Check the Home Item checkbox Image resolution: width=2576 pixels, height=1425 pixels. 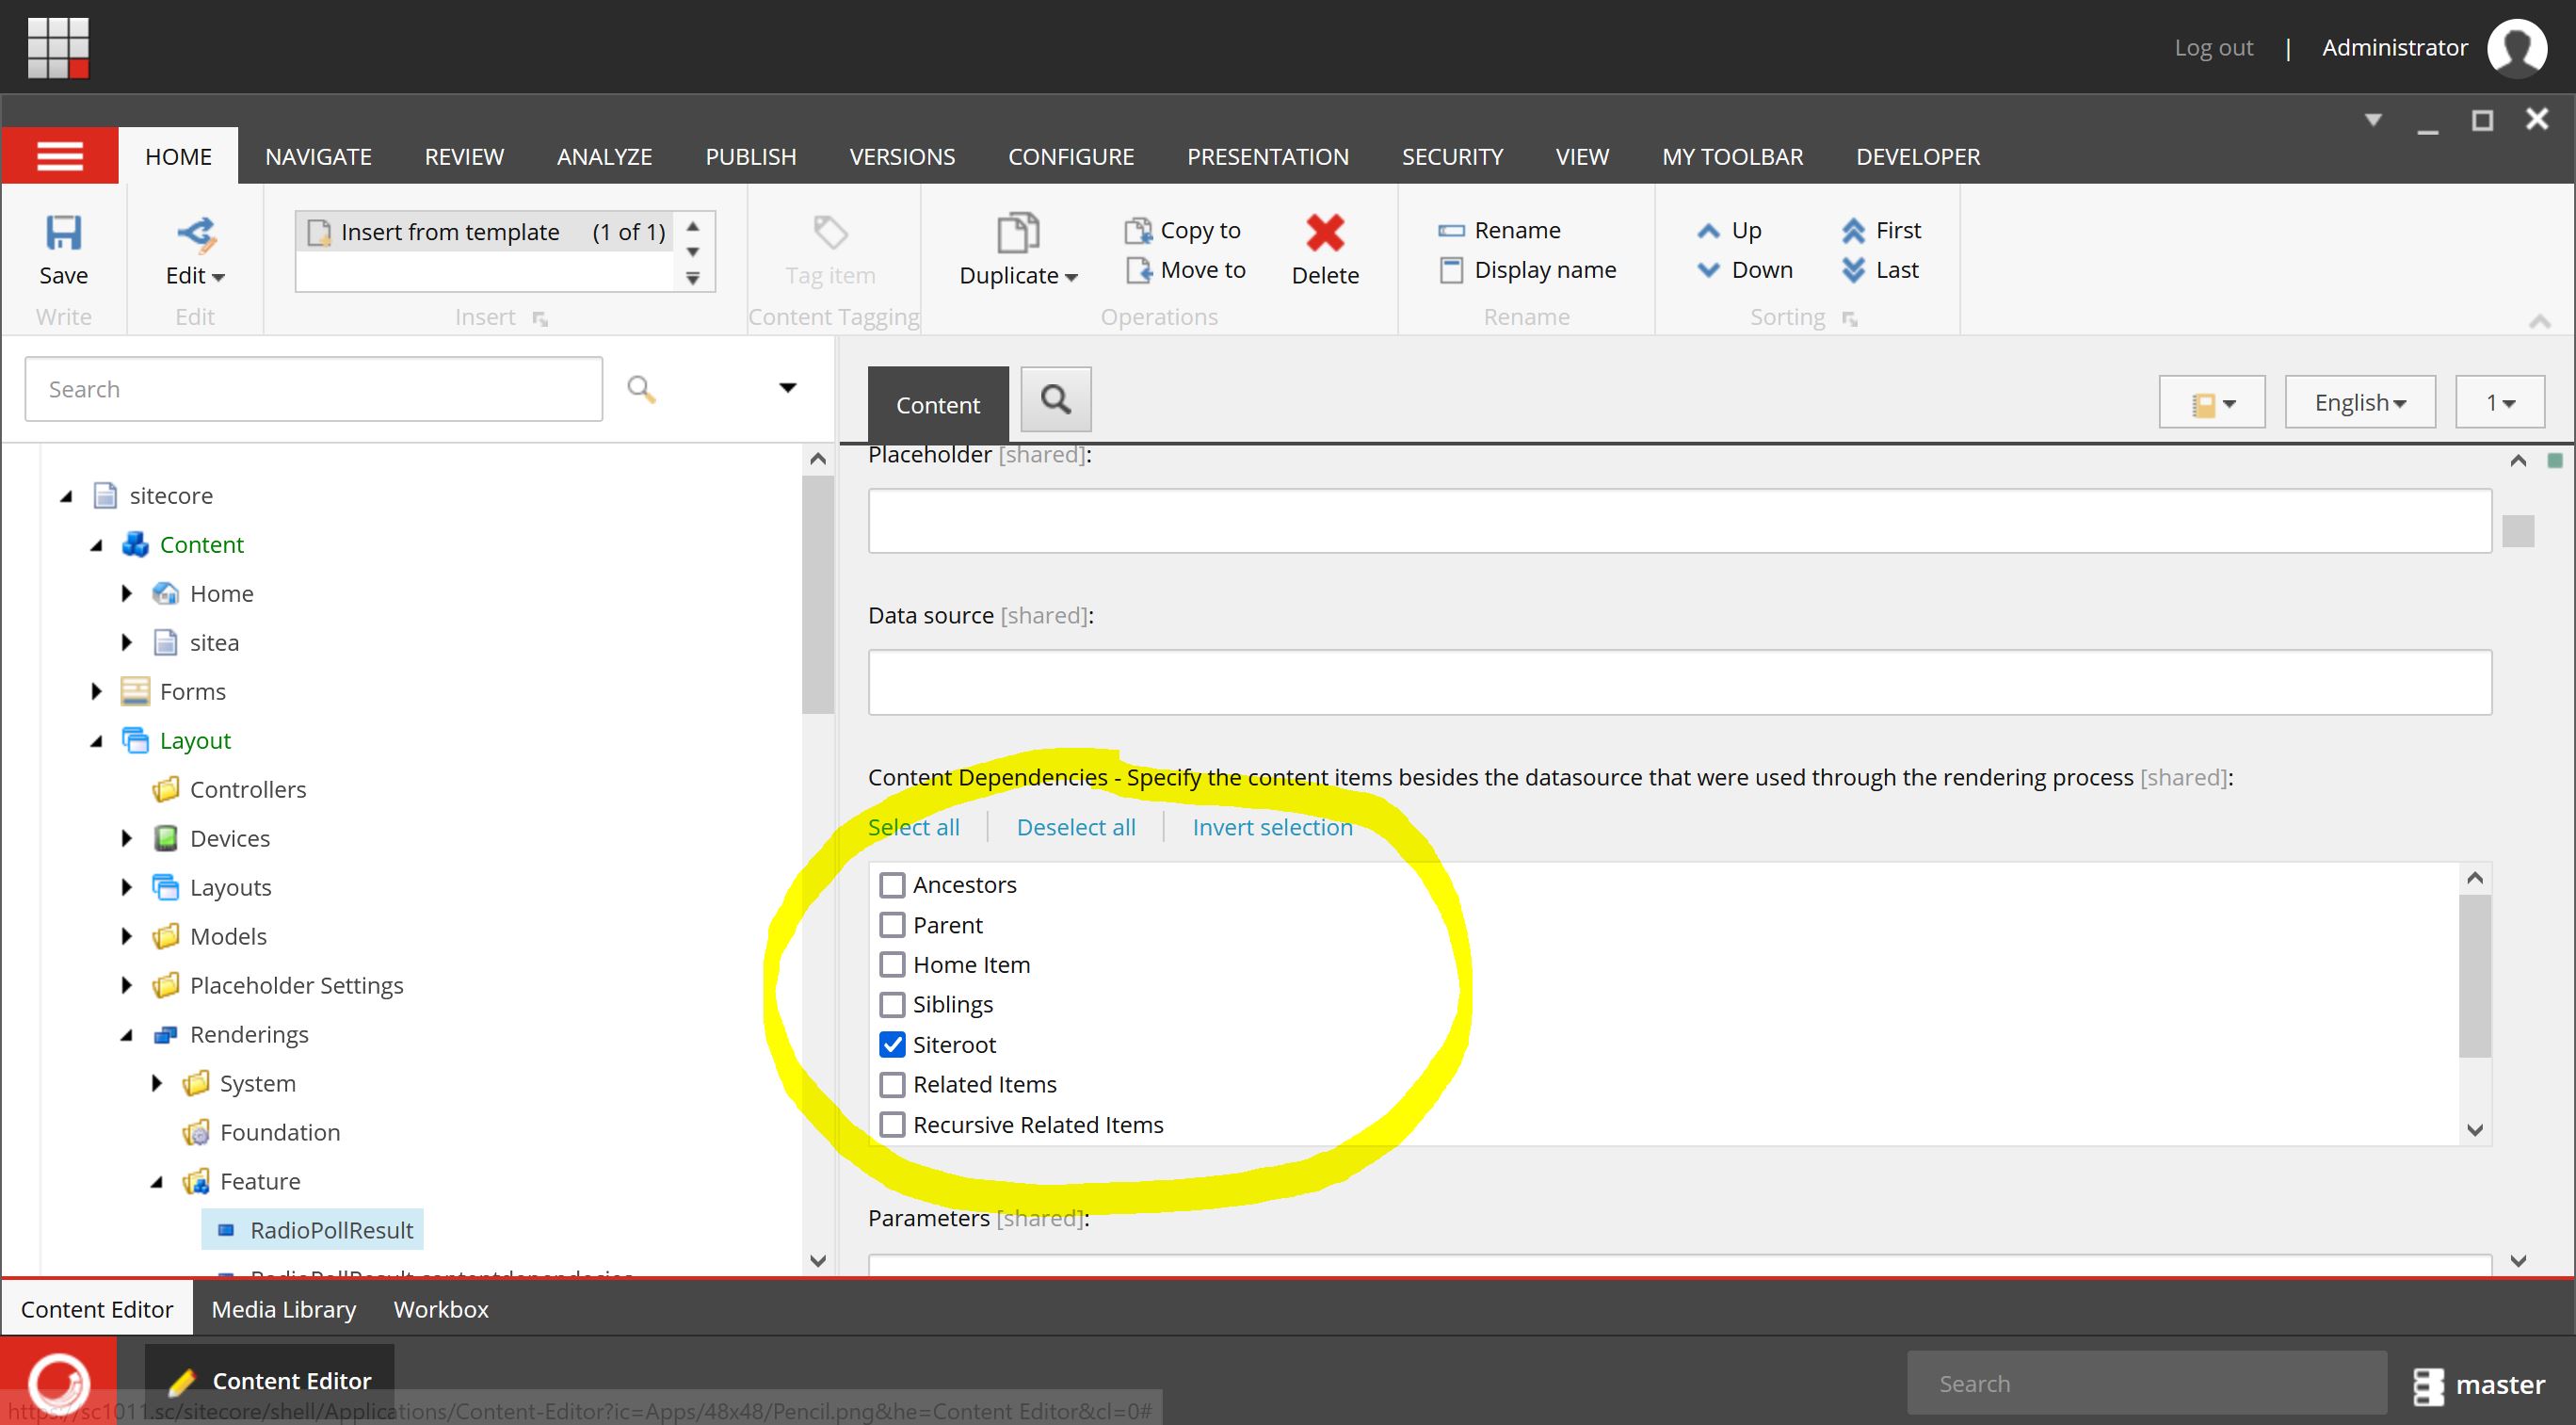(892, 965)
